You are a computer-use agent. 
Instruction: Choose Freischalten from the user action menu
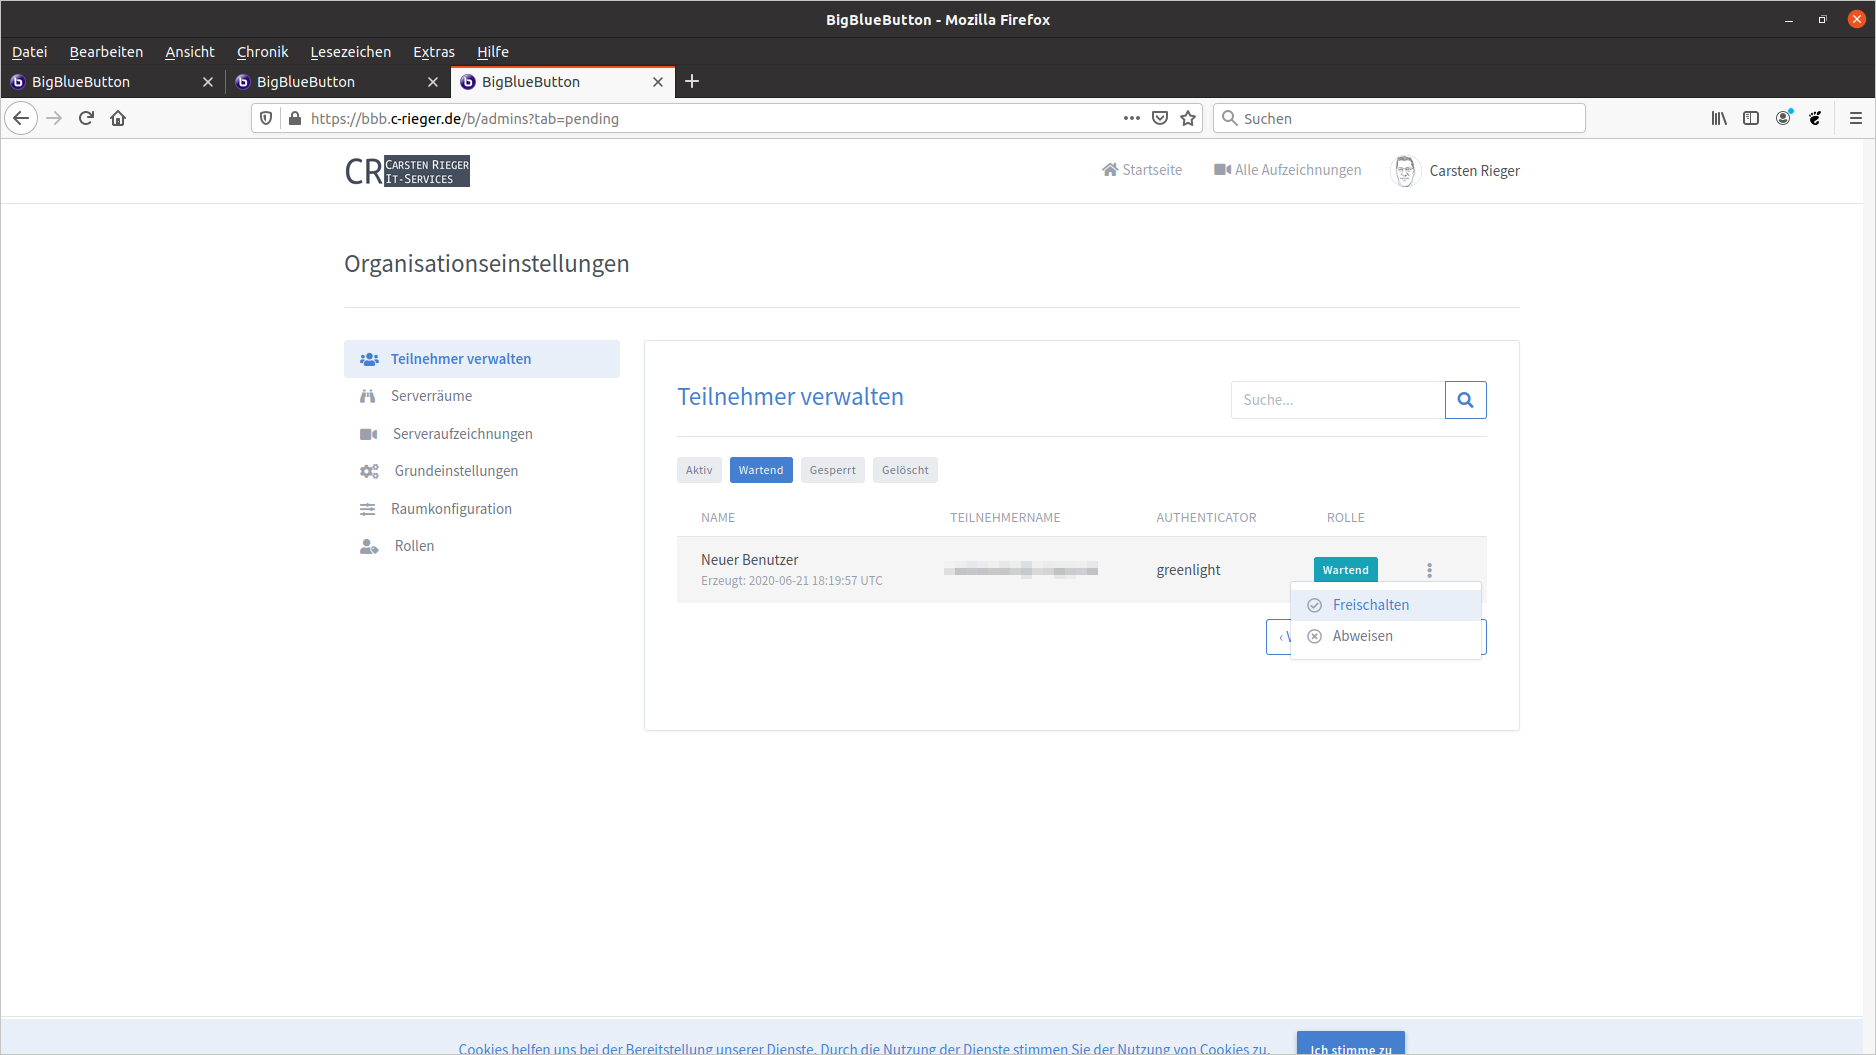1386,605
